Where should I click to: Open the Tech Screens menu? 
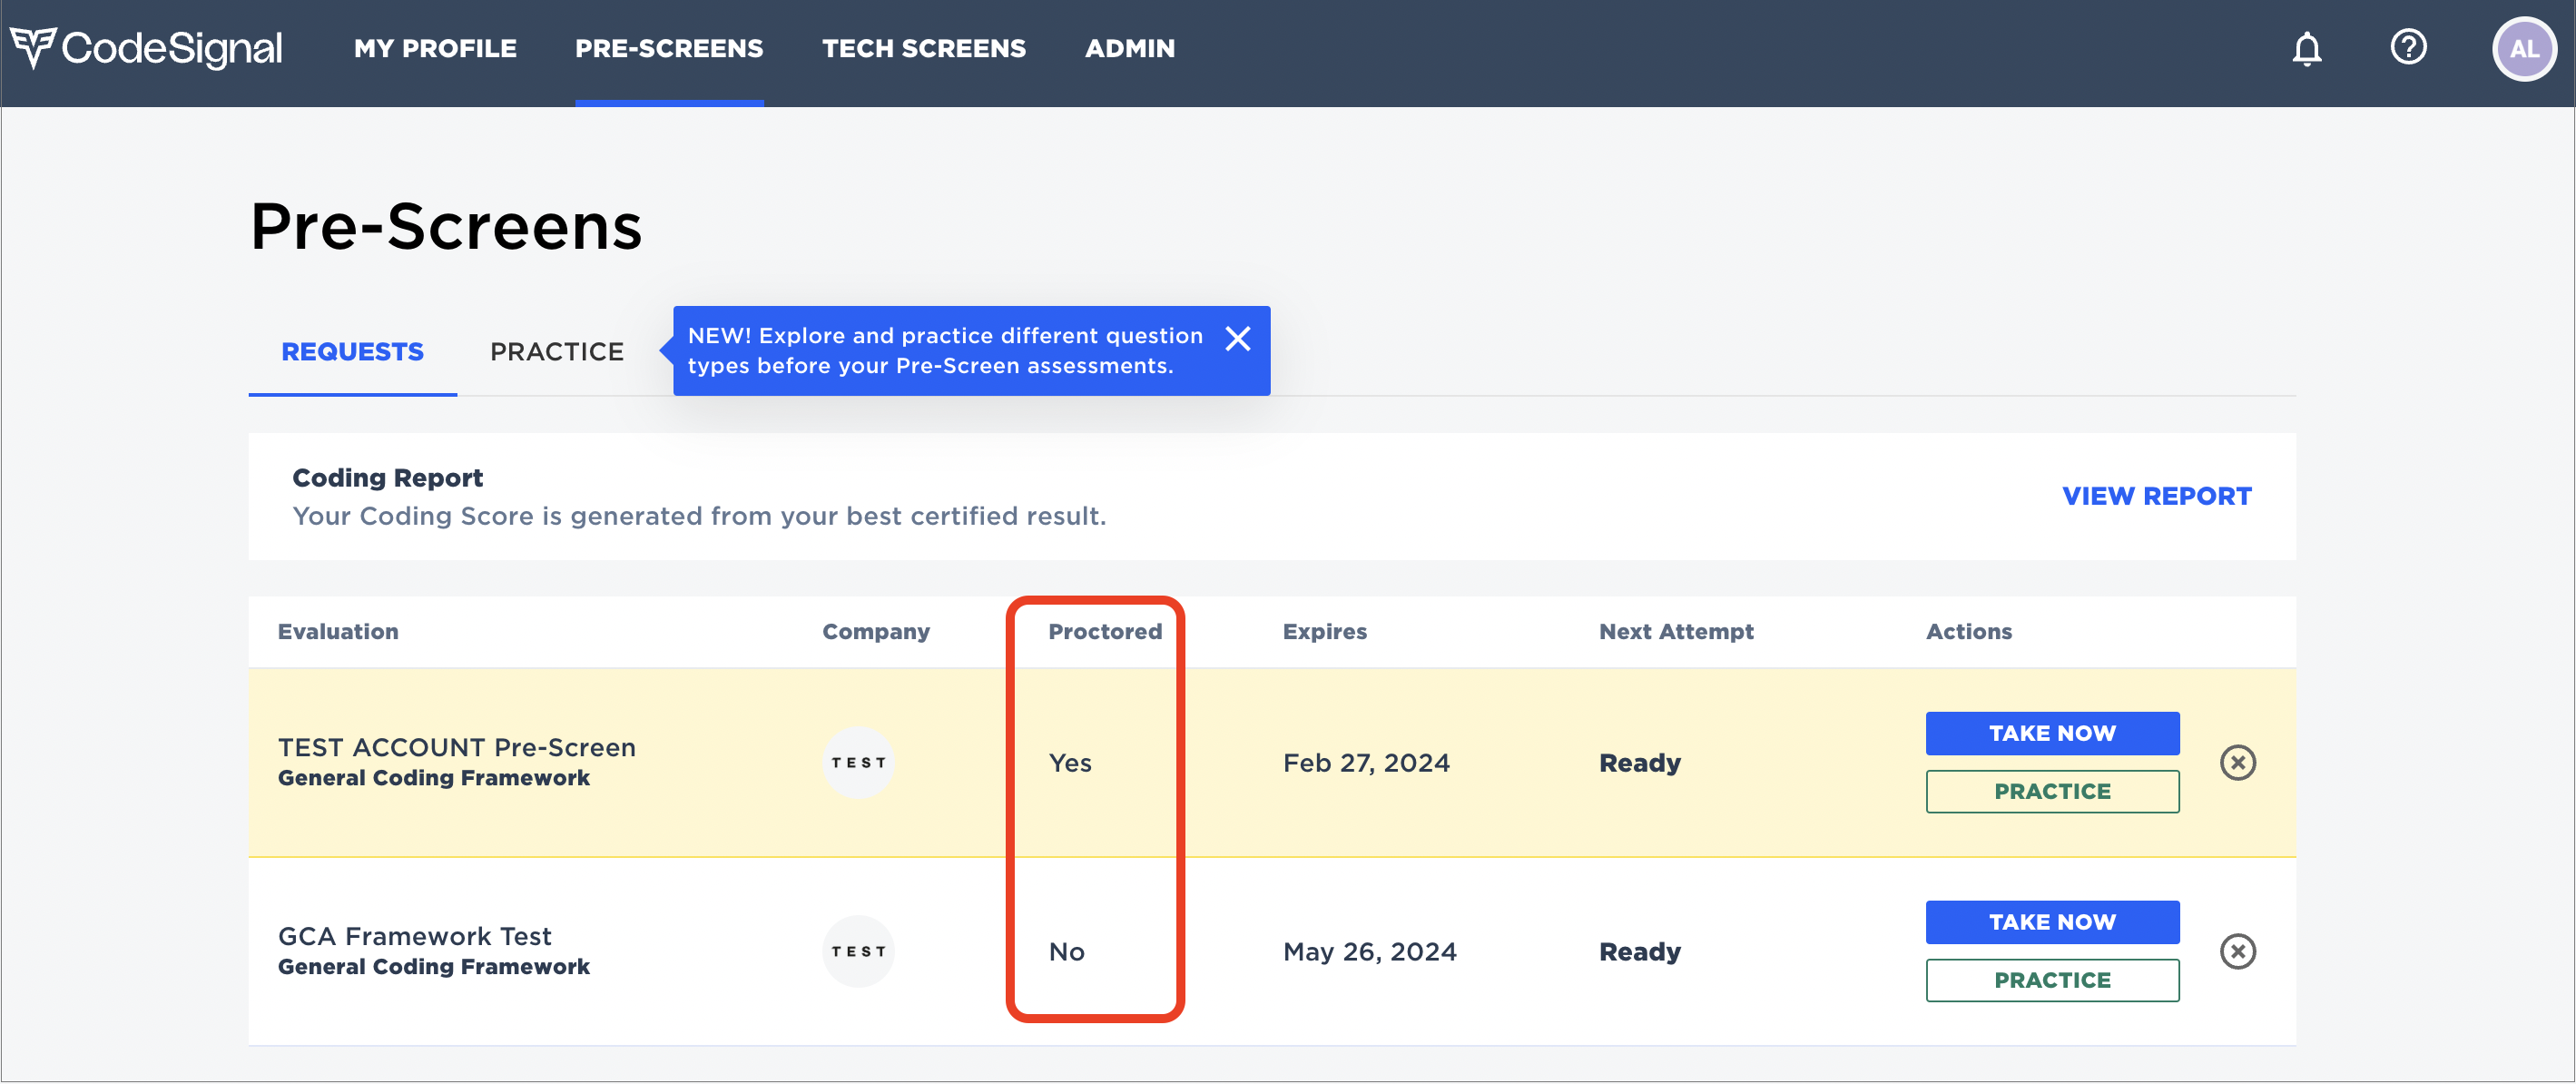[923, 48]
